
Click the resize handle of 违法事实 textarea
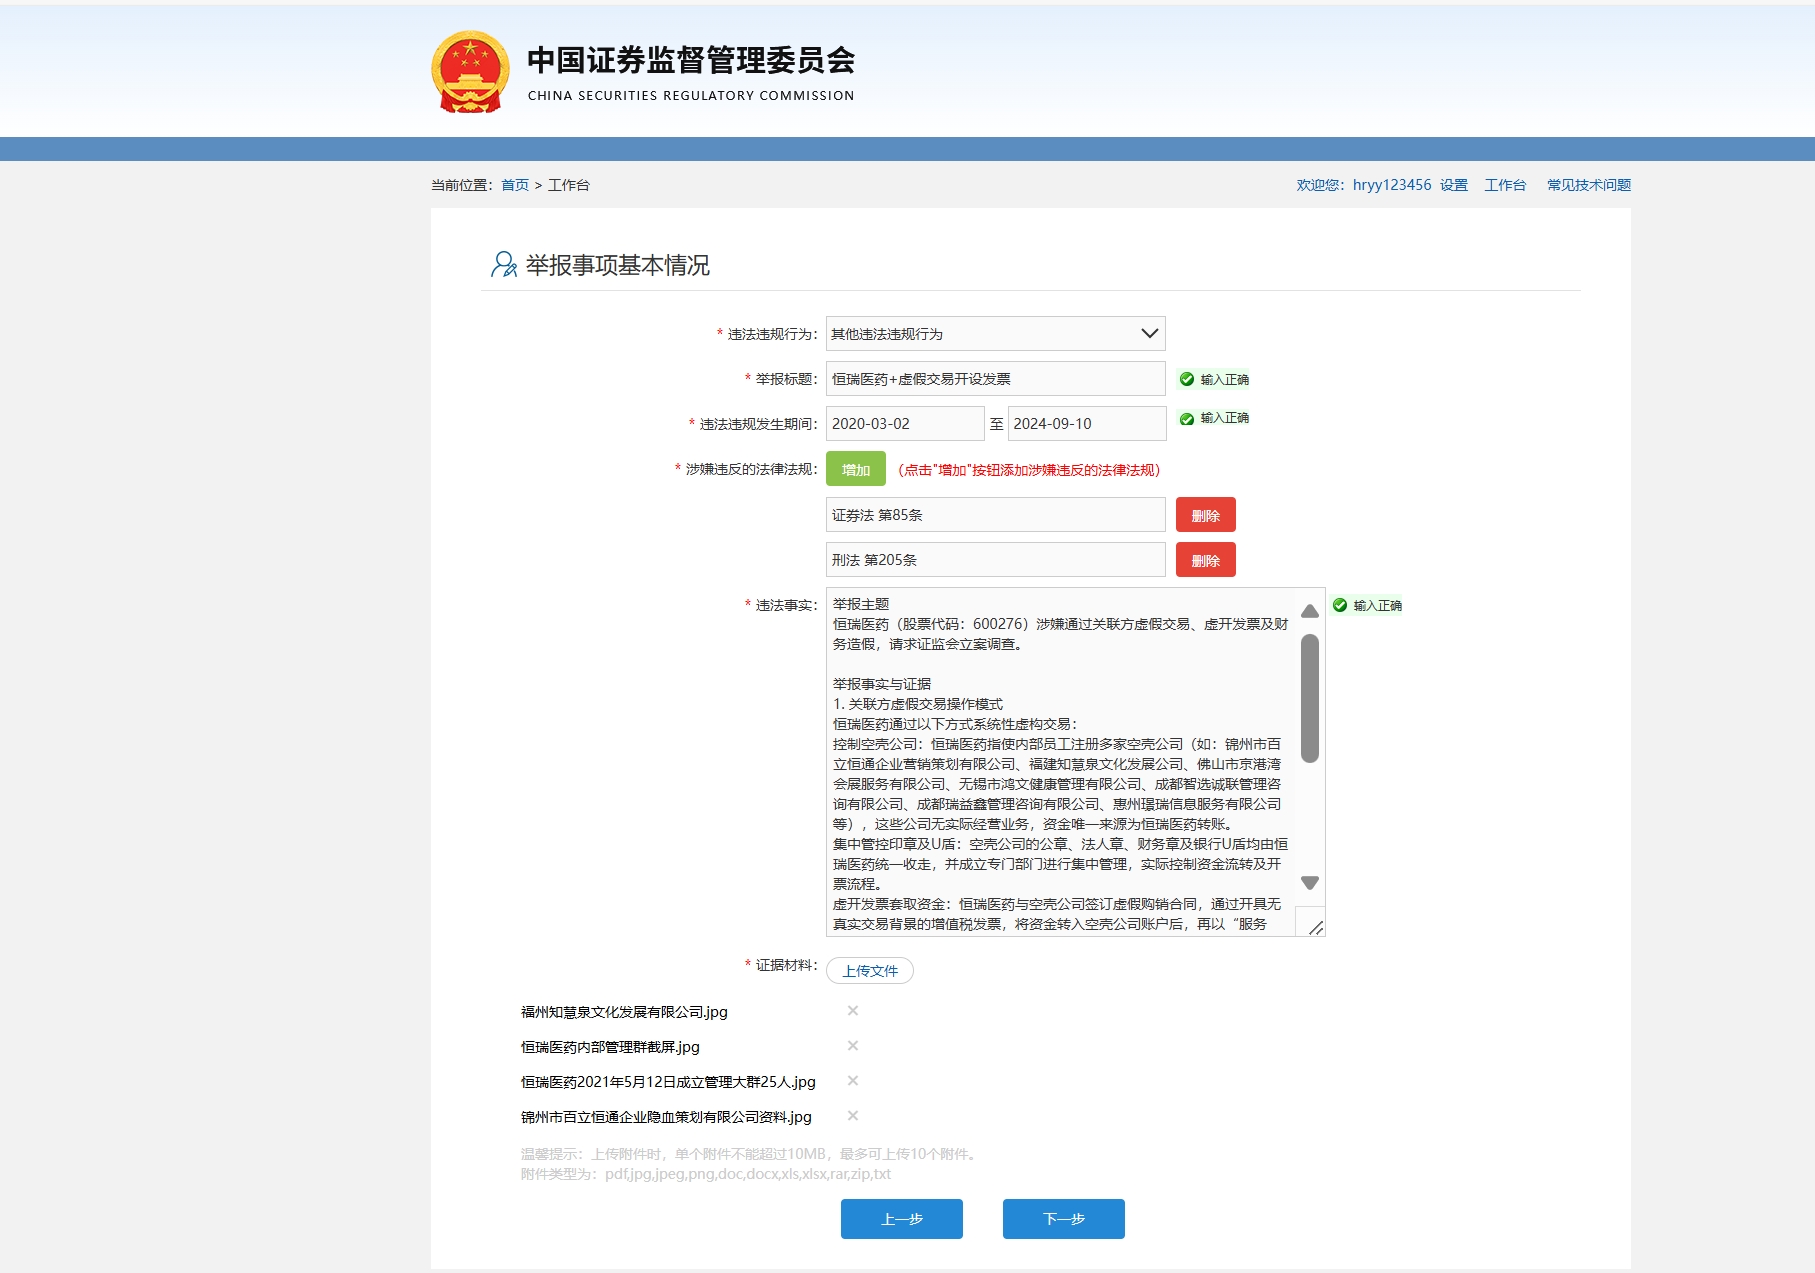[1316, 928]
